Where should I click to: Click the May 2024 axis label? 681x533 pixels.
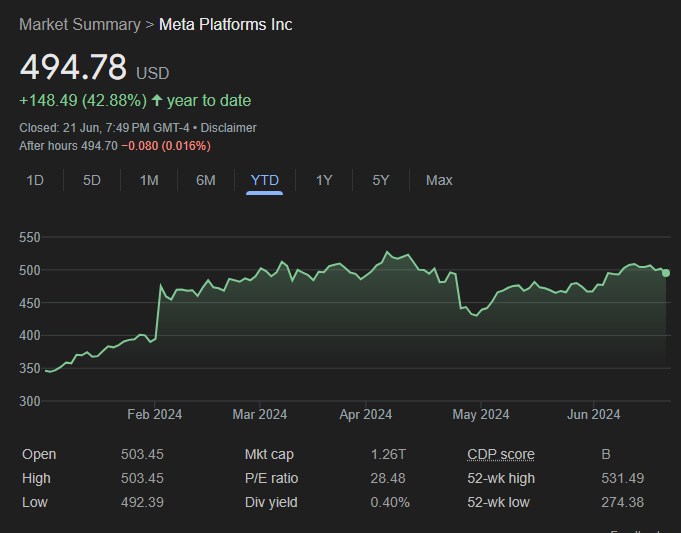(x=481, y=414)
